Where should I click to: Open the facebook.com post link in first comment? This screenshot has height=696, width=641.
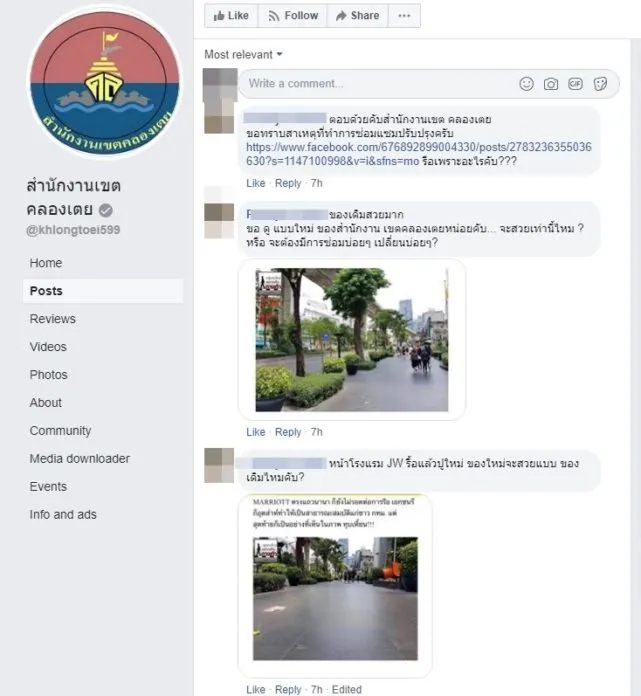pos(418,147)
